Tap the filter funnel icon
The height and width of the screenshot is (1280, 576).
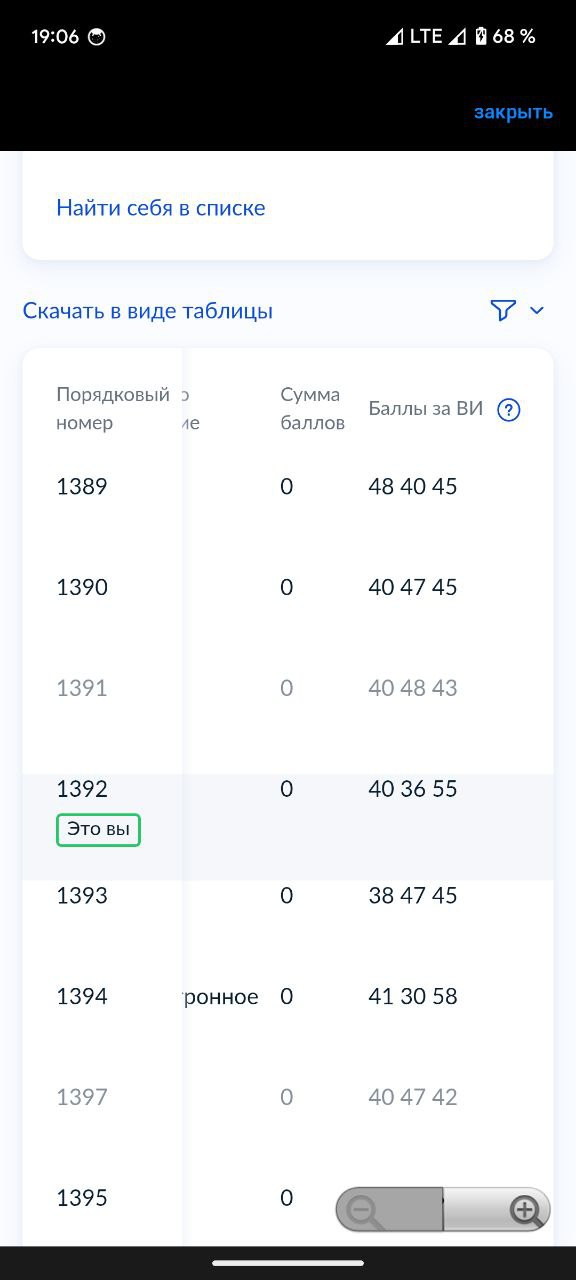coord(503,310)
